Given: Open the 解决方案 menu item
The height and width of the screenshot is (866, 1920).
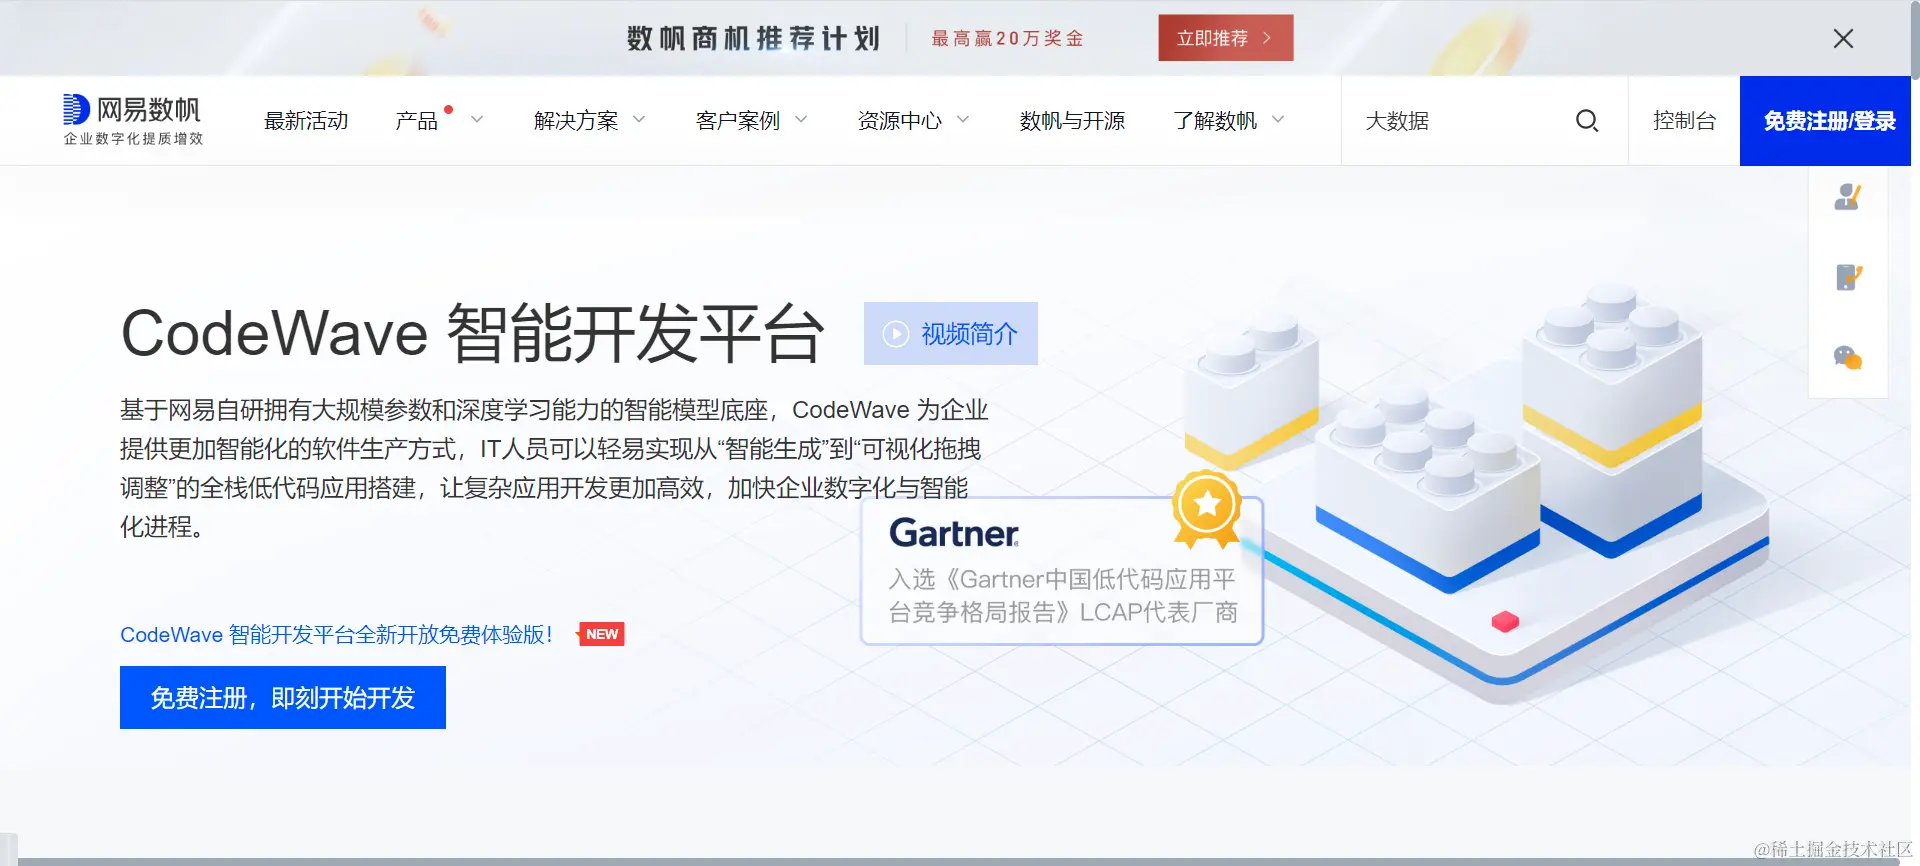Looking at the screenshot, I should 576,121.
